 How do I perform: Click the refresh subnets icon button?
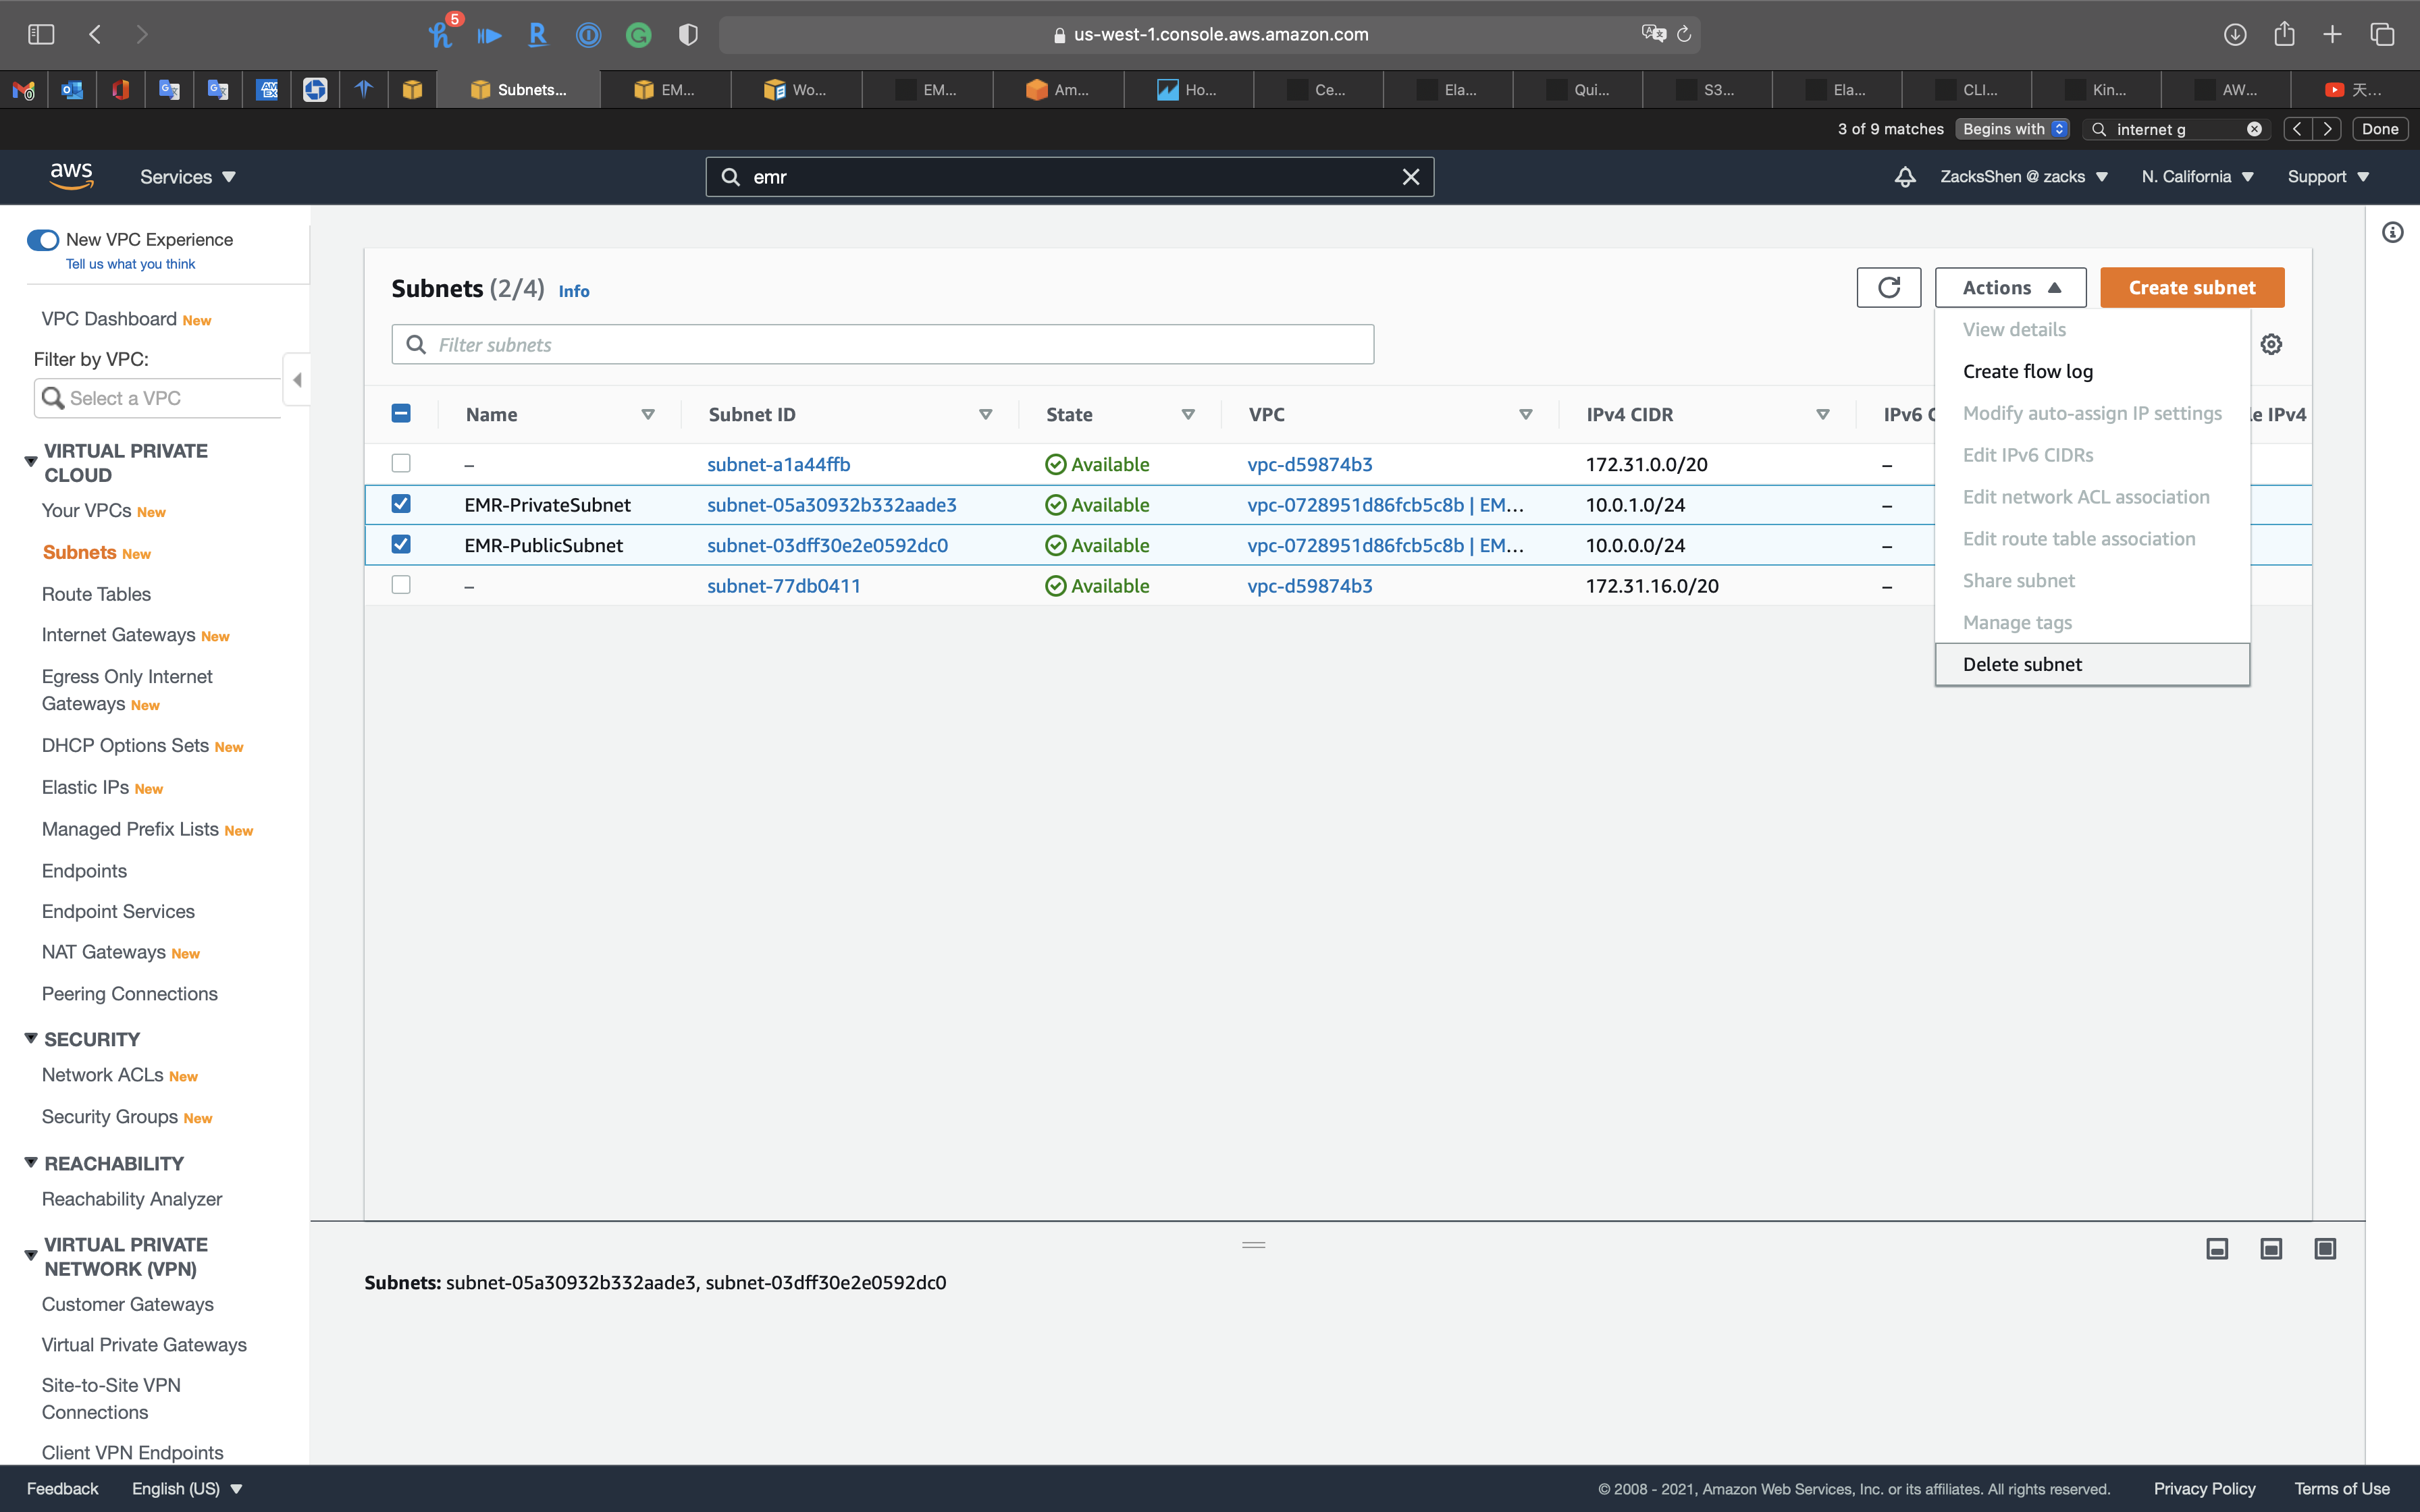(1888, 288)
